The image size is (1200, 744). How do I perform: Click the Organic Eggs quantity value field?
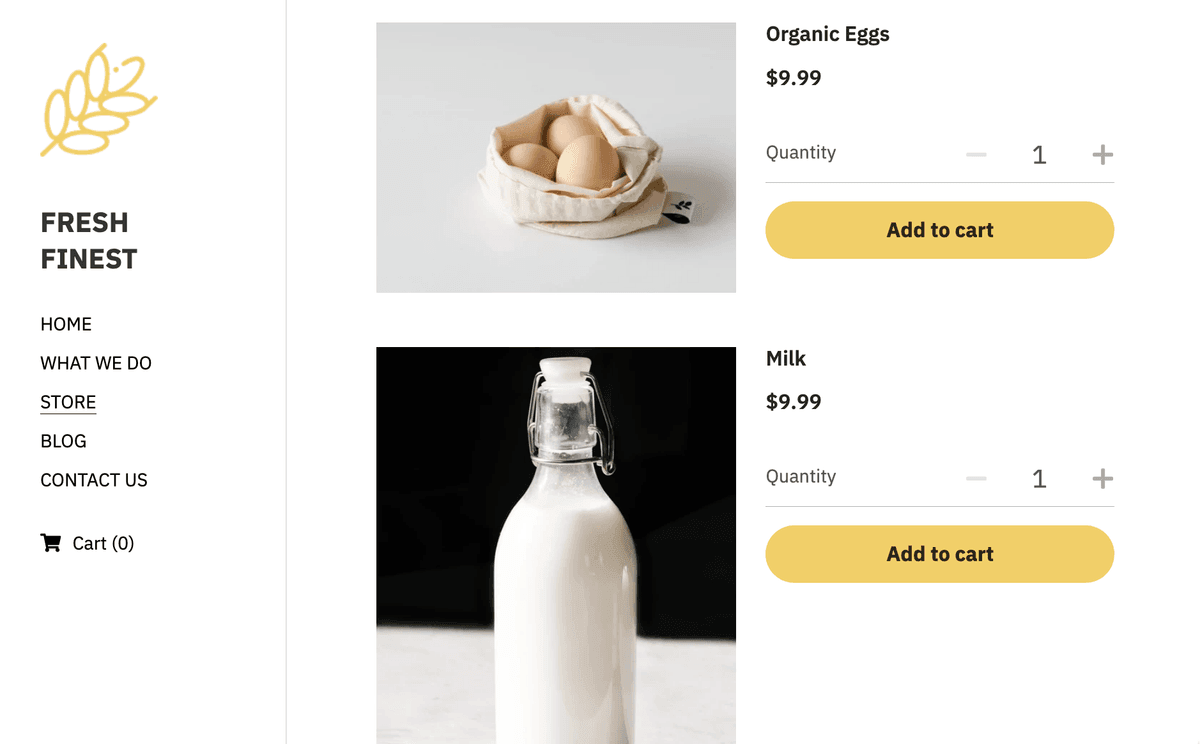point(1039,155)
